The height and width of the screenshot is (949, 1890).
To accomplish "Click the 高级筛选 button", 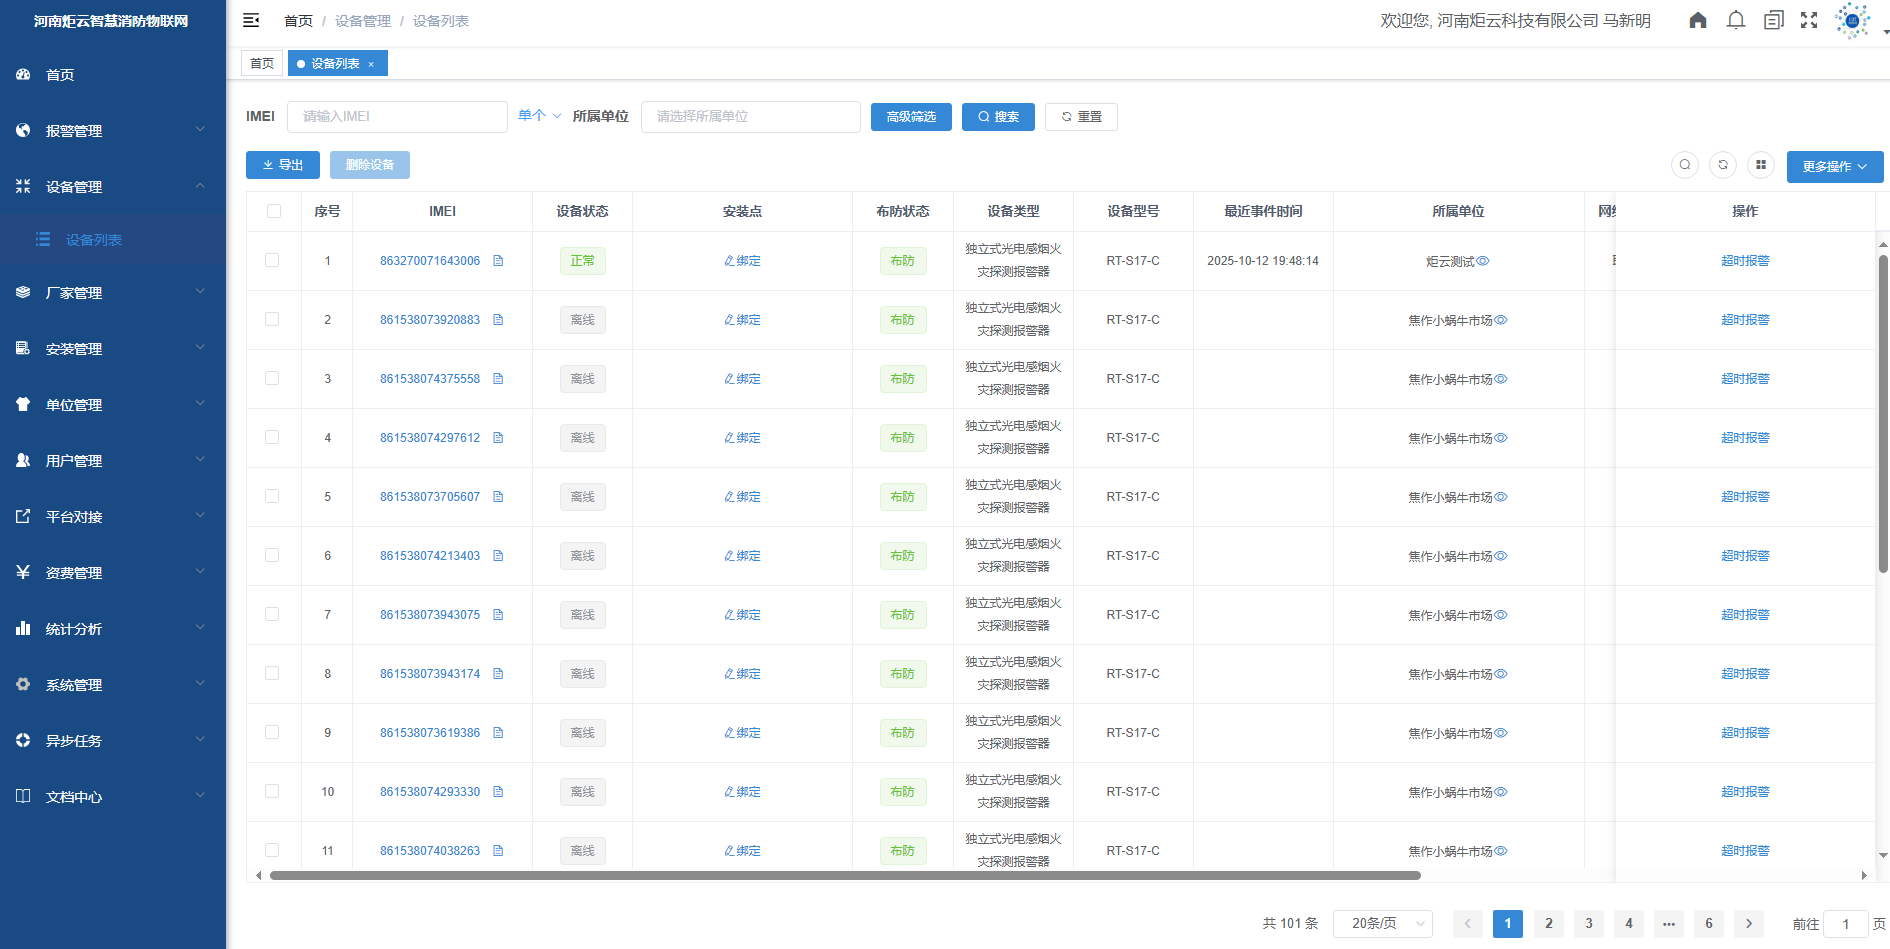I will [910, 117].
